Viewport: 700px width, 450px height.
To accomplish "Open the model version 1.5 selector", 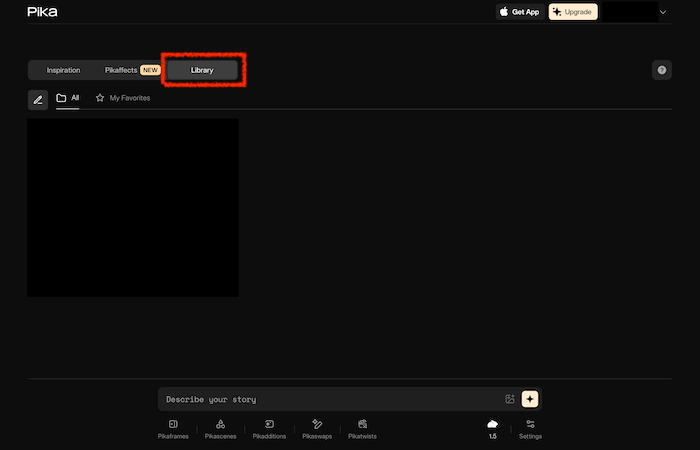I will click(492, 429).
